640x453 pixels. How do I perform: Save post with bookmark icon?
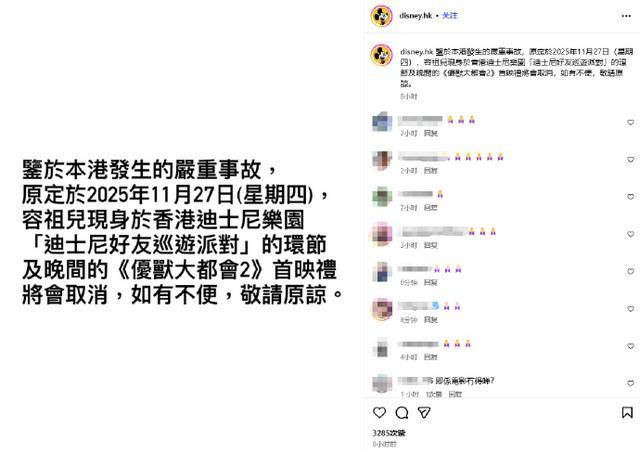point(627,413)
